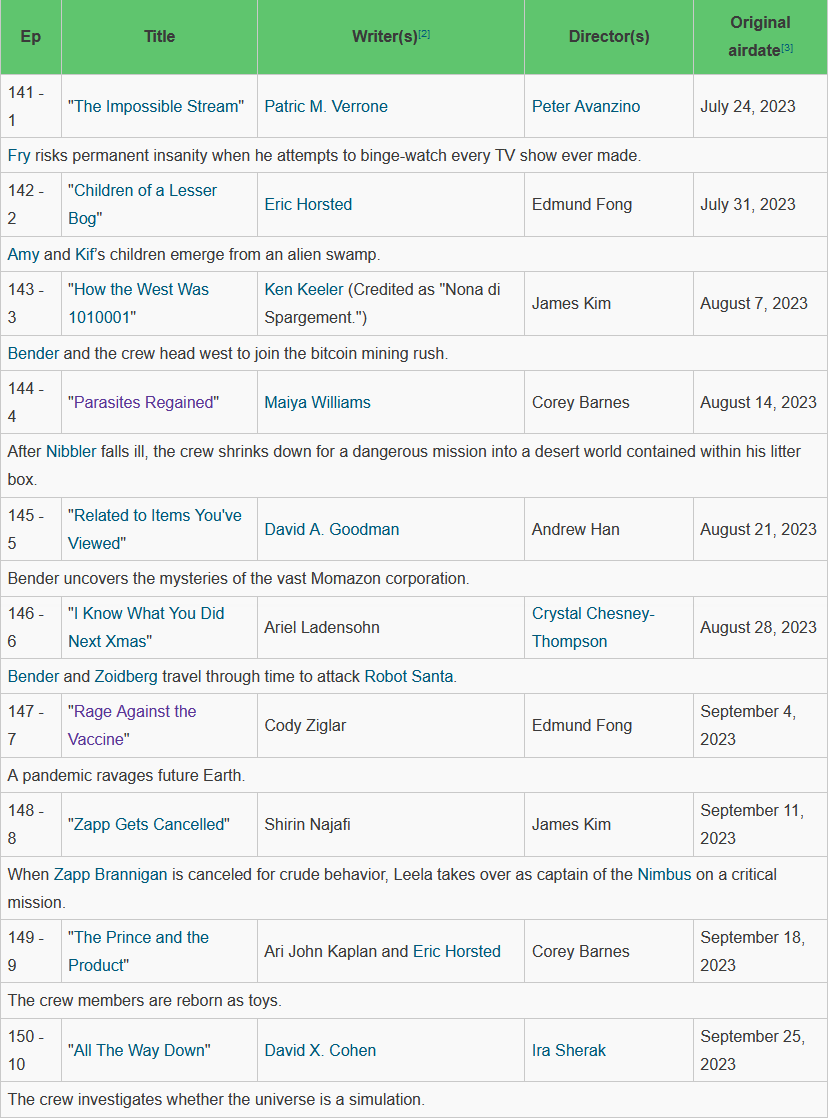The height and width of the screenshot is (1118, 828).
Task: Select "James Kim" in episode 143 row
Action: coord(571,304)
